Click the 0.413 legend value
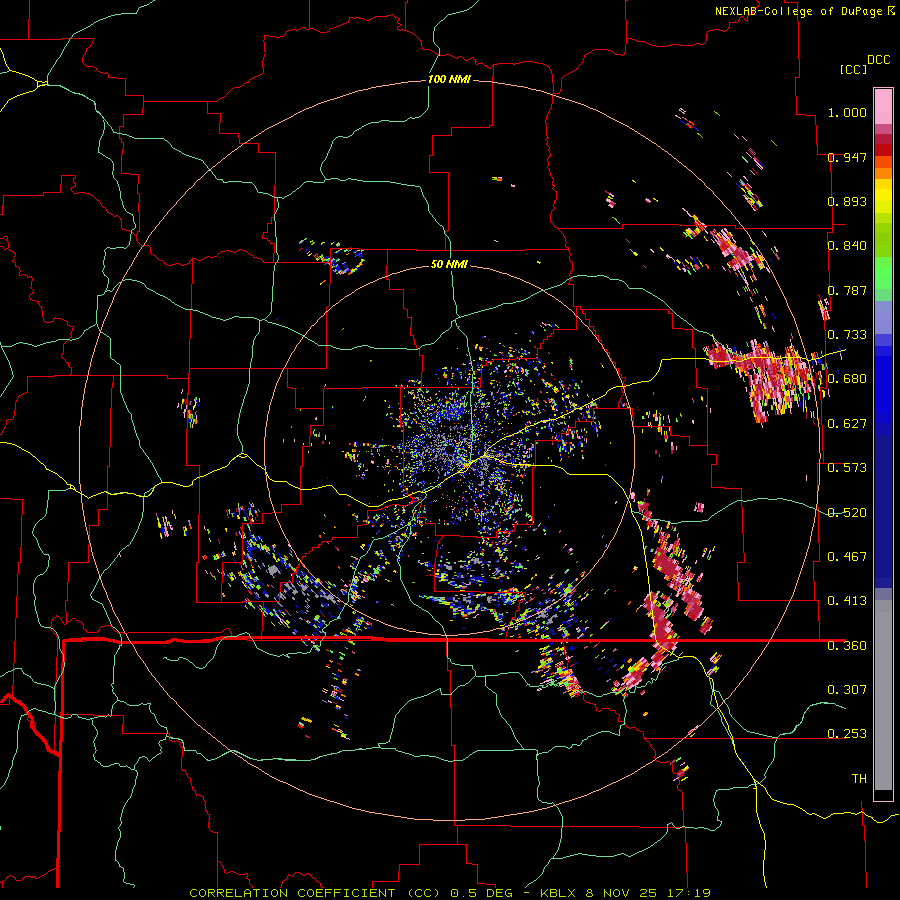The width and height of the screenshot is (900, 900). coord(847,601)
